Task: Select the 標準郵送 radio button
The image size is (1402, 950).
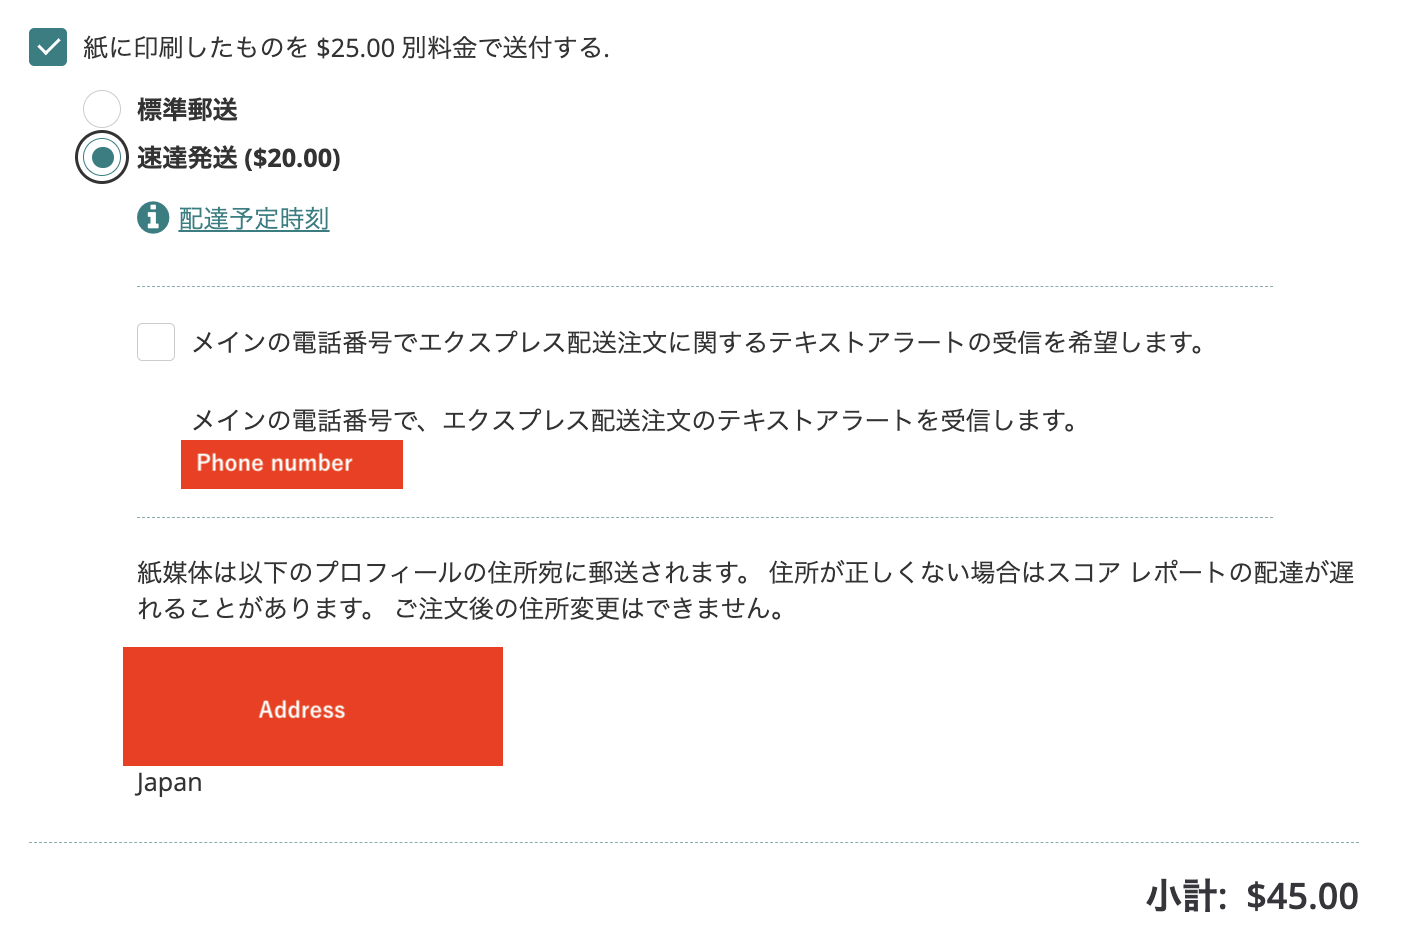Action: pos(102,109)
